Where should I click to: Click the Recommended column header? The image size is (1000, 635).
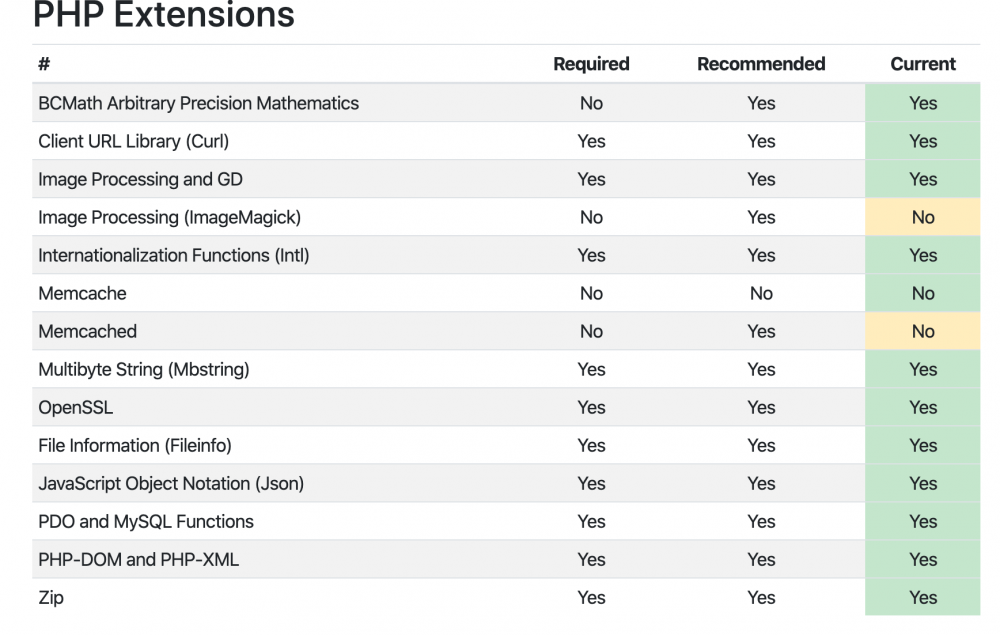[761, 64]
